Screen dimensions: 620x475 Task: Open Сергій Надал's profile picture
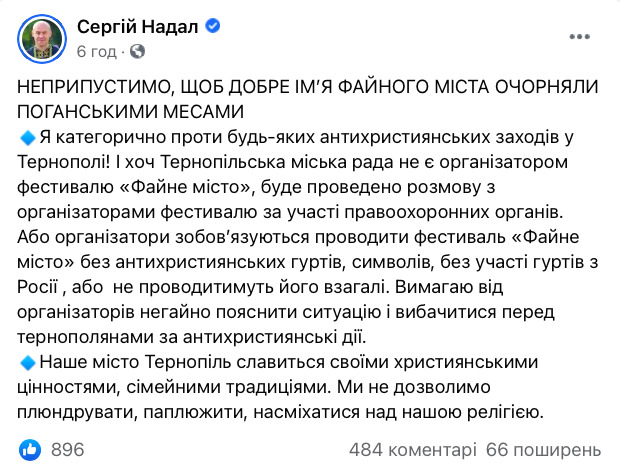click(41, 37)
